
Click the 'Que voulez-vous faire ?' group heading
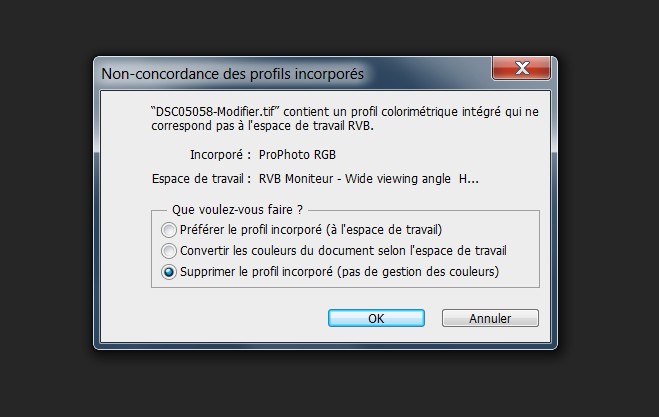pos(237,209)
